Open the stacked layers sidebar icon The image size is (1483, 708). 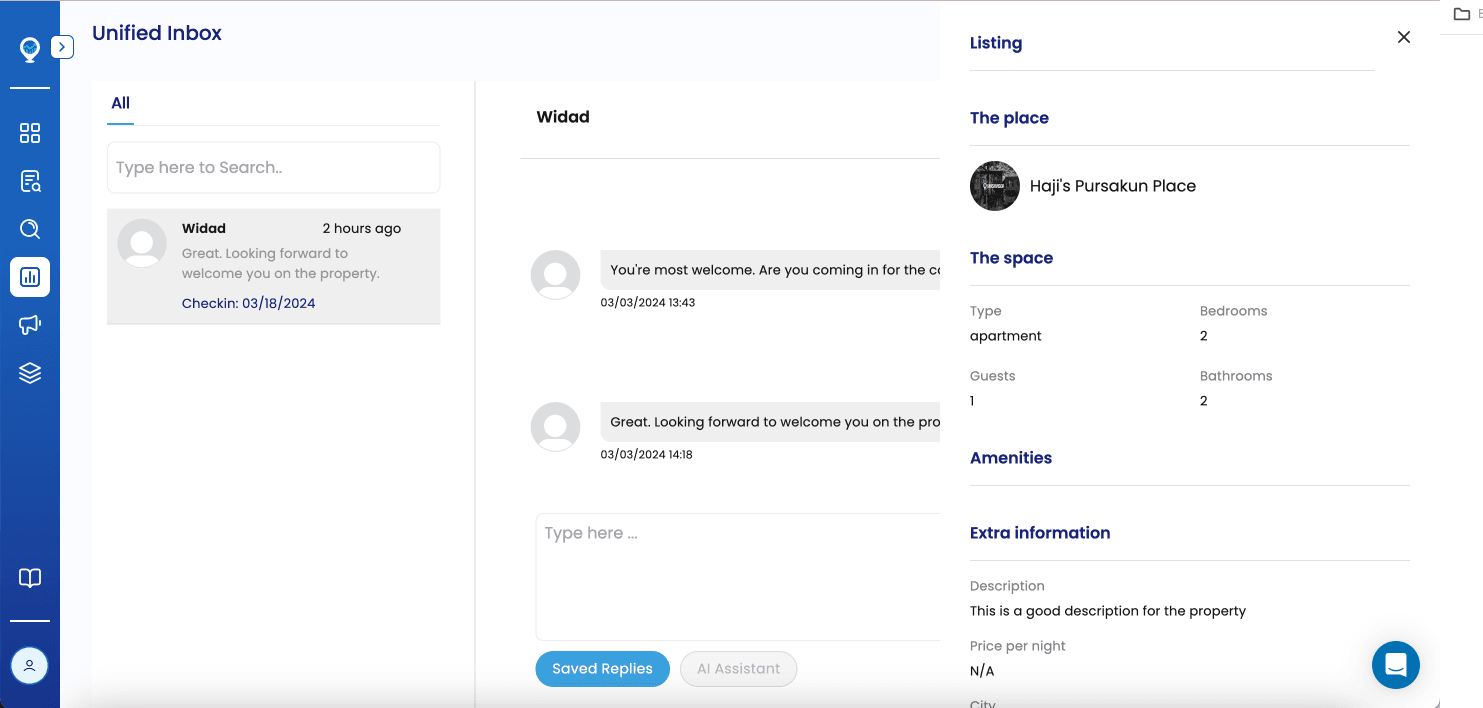tap(30, 373)
